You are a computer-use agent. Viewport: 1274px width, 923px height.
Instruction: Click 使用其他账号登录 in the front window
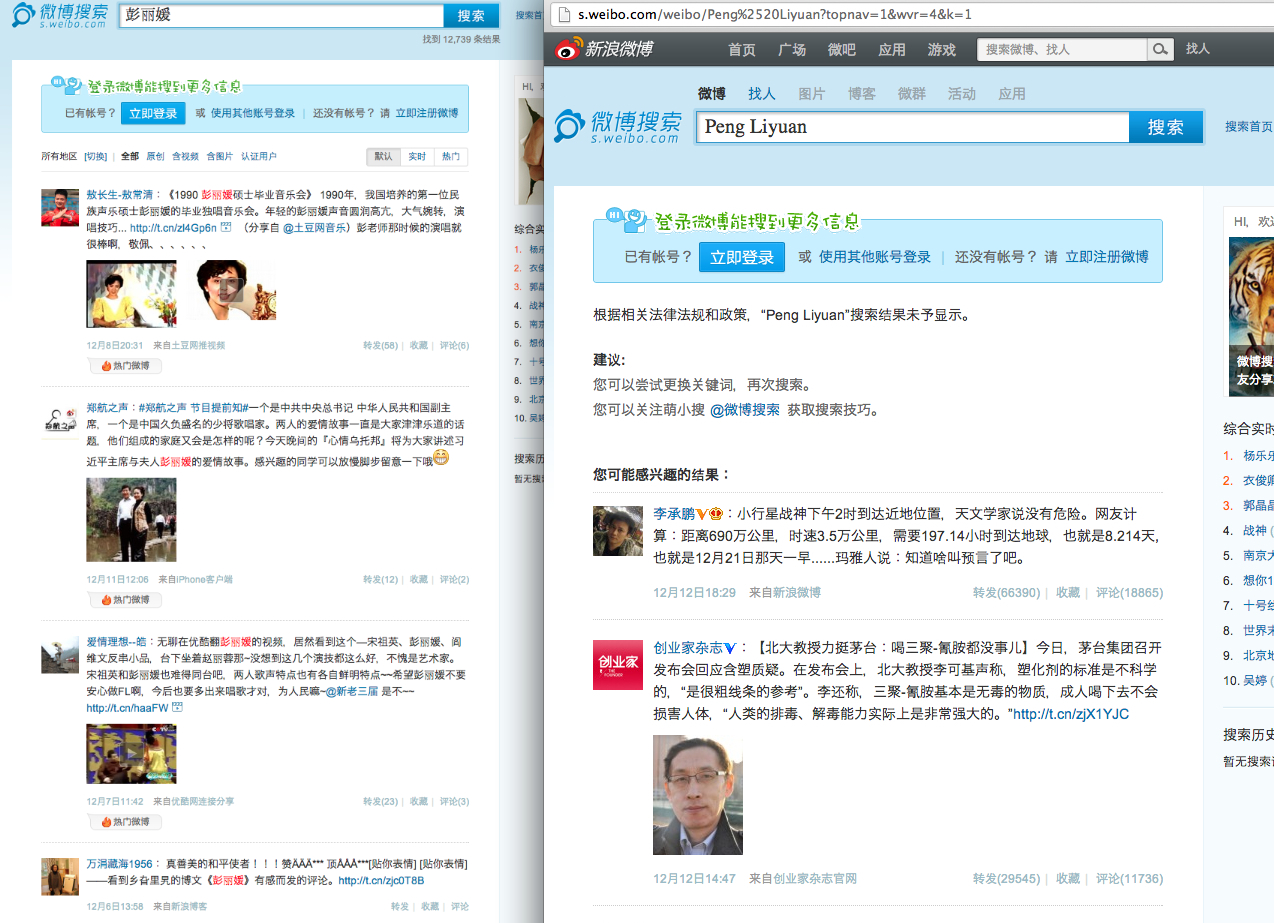point(875,257)
